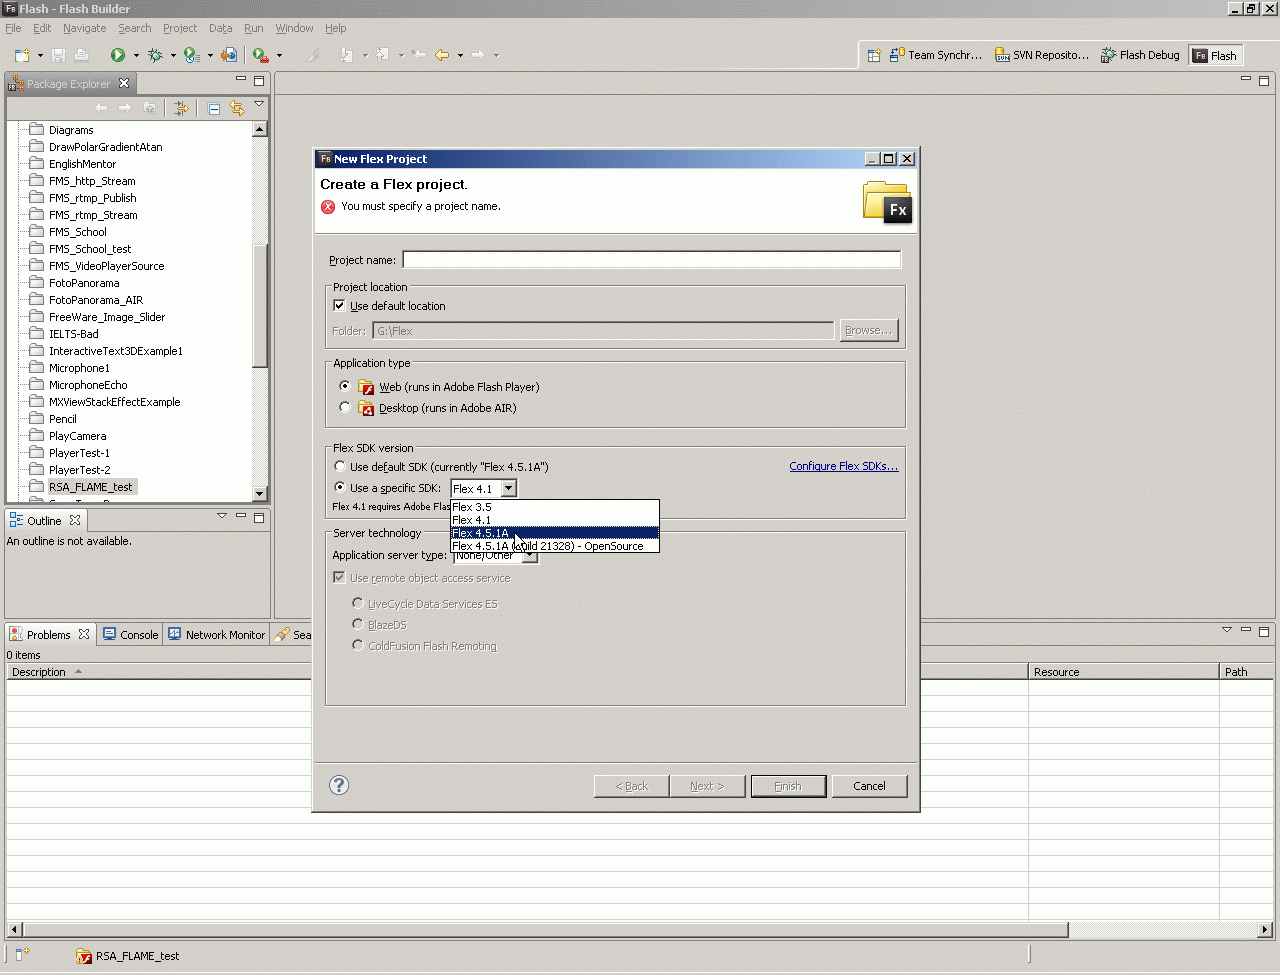Select Flex 4.1 in the dropdown list
This screenshot has width=1280, height=975.
coord(555,520)
